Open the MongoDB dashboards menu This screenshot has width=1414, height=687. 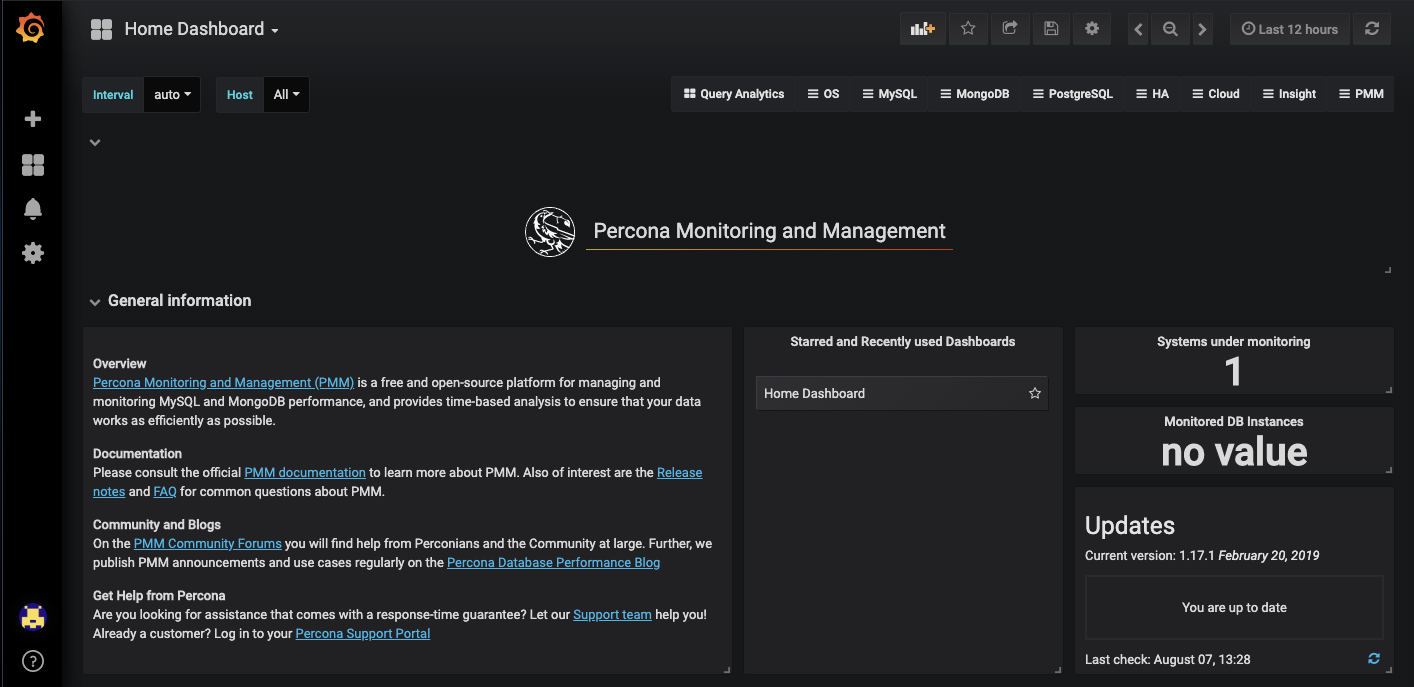(x=974, y=94)
